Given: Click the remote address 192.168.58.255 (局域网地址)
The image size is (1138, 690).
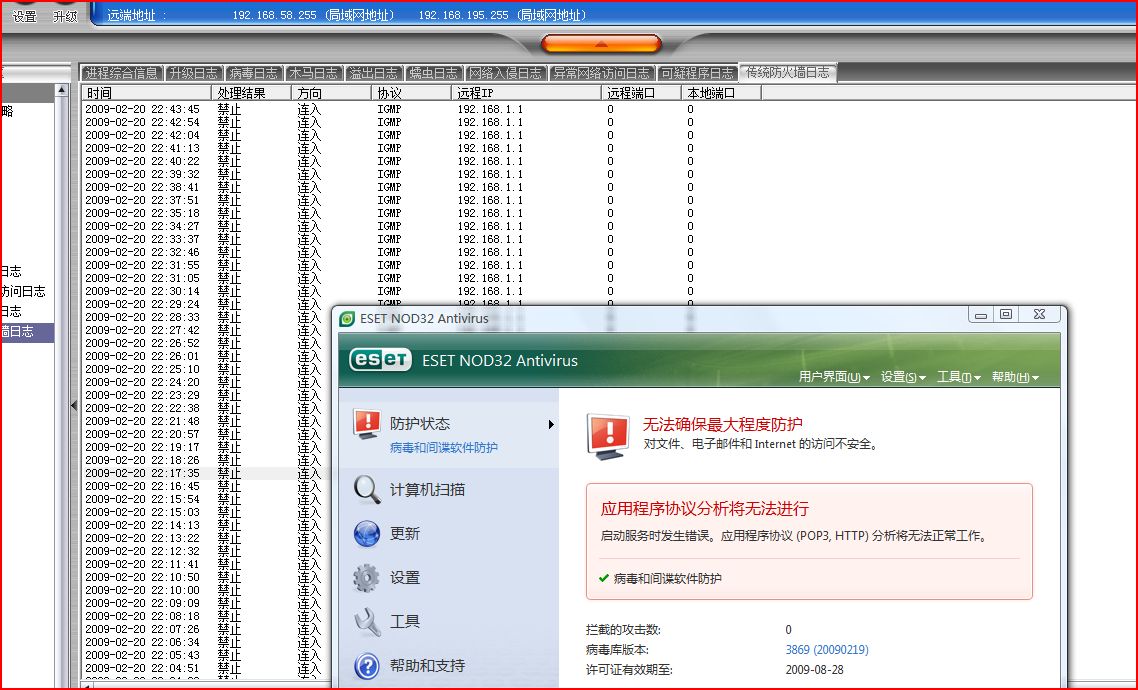Looking at the screenshot, I should 313,15.
